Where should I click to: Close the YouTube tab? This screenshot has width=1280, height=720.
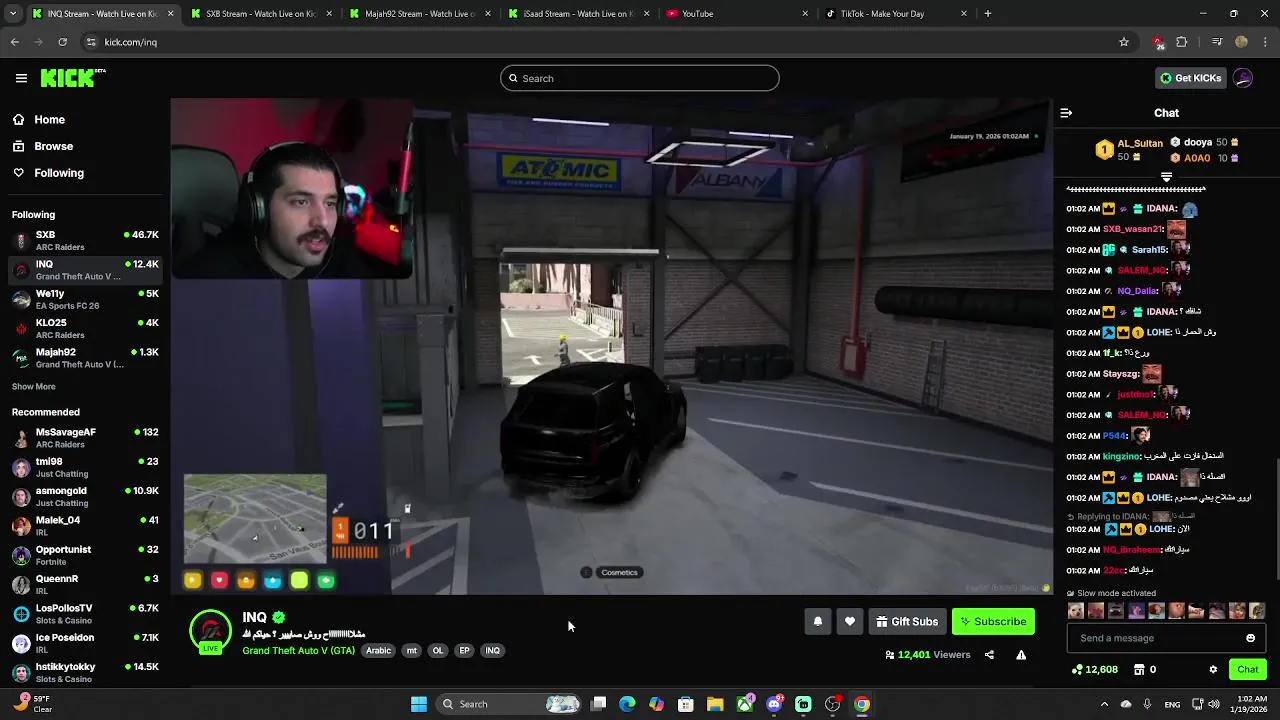tap(805, 14)
